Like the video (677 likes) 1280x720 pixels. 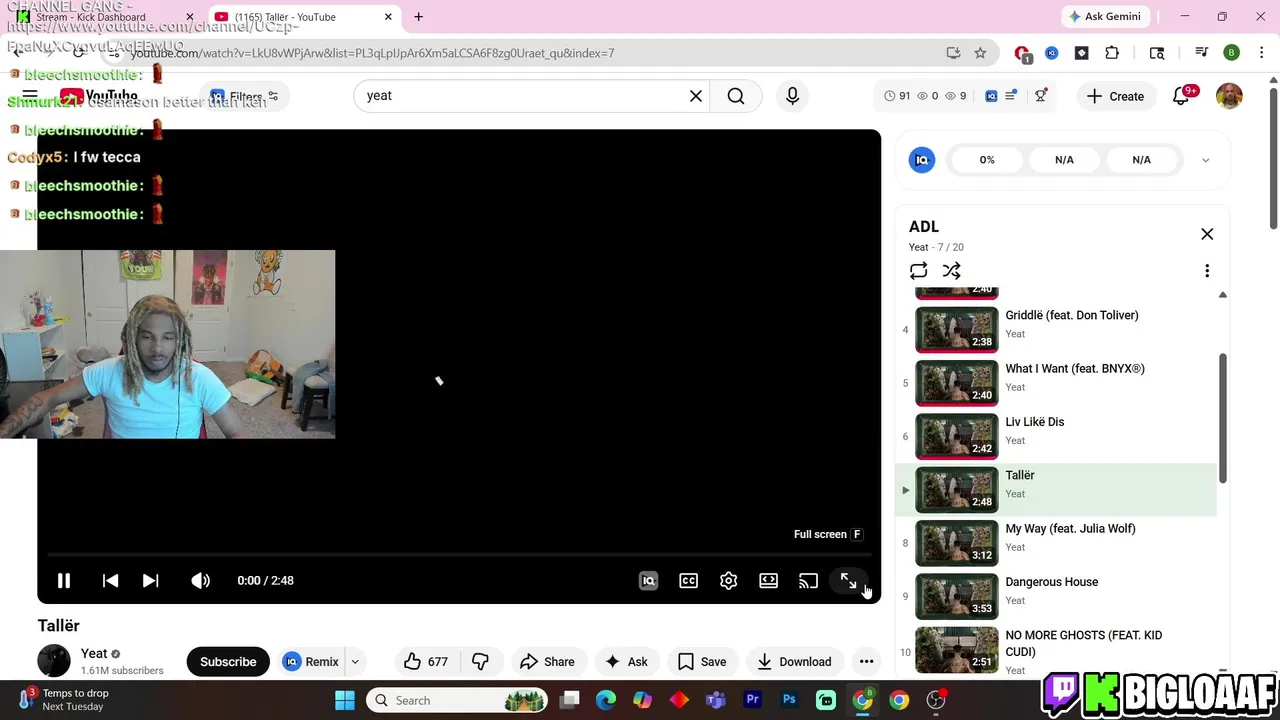click(x=426, y=661)
